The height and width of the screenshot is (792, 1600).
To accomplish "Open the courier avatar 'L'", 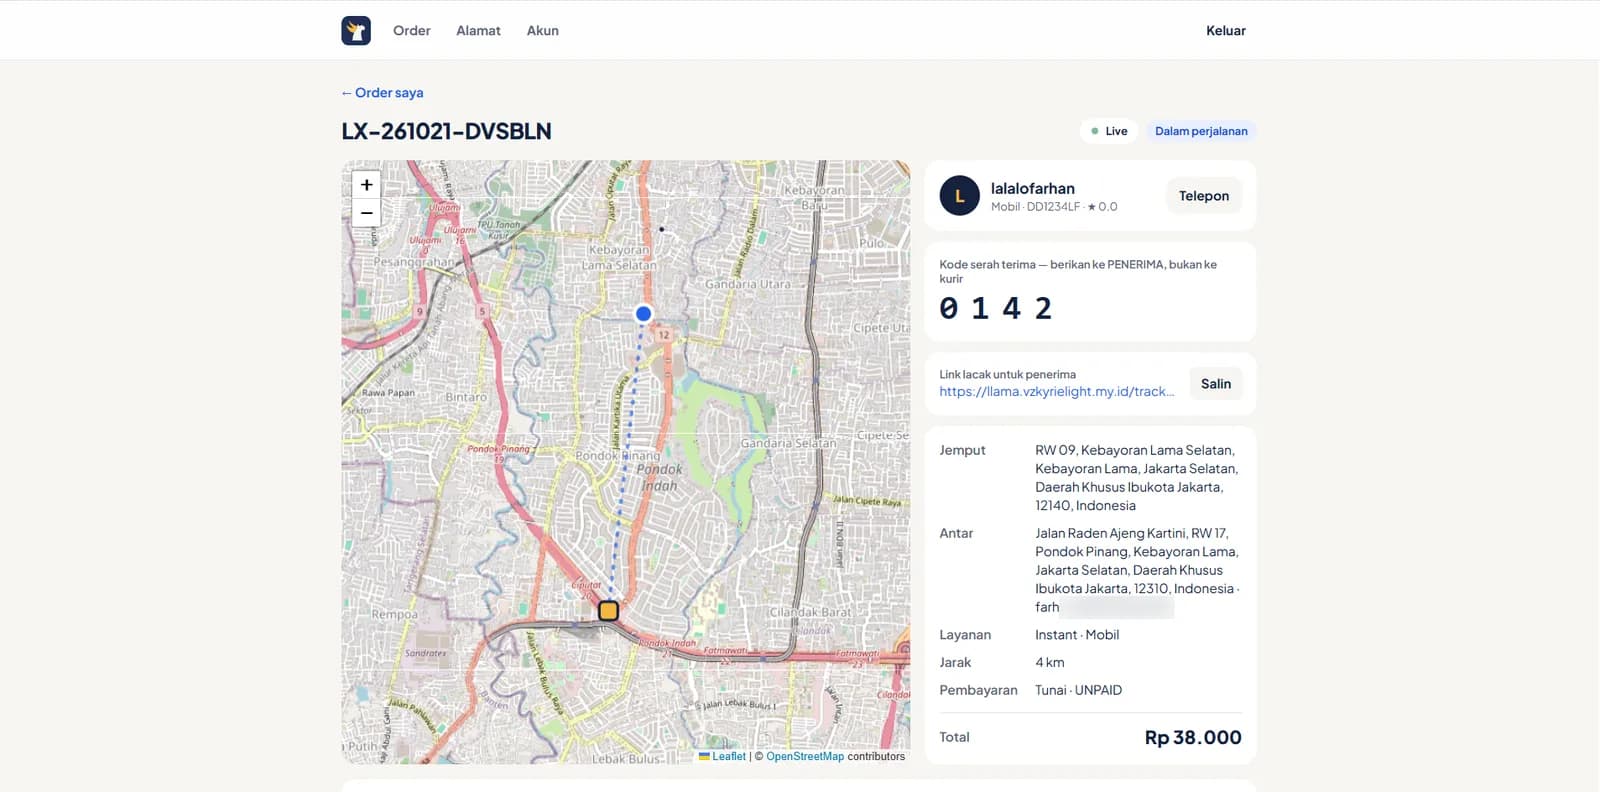I will (959, 196).
